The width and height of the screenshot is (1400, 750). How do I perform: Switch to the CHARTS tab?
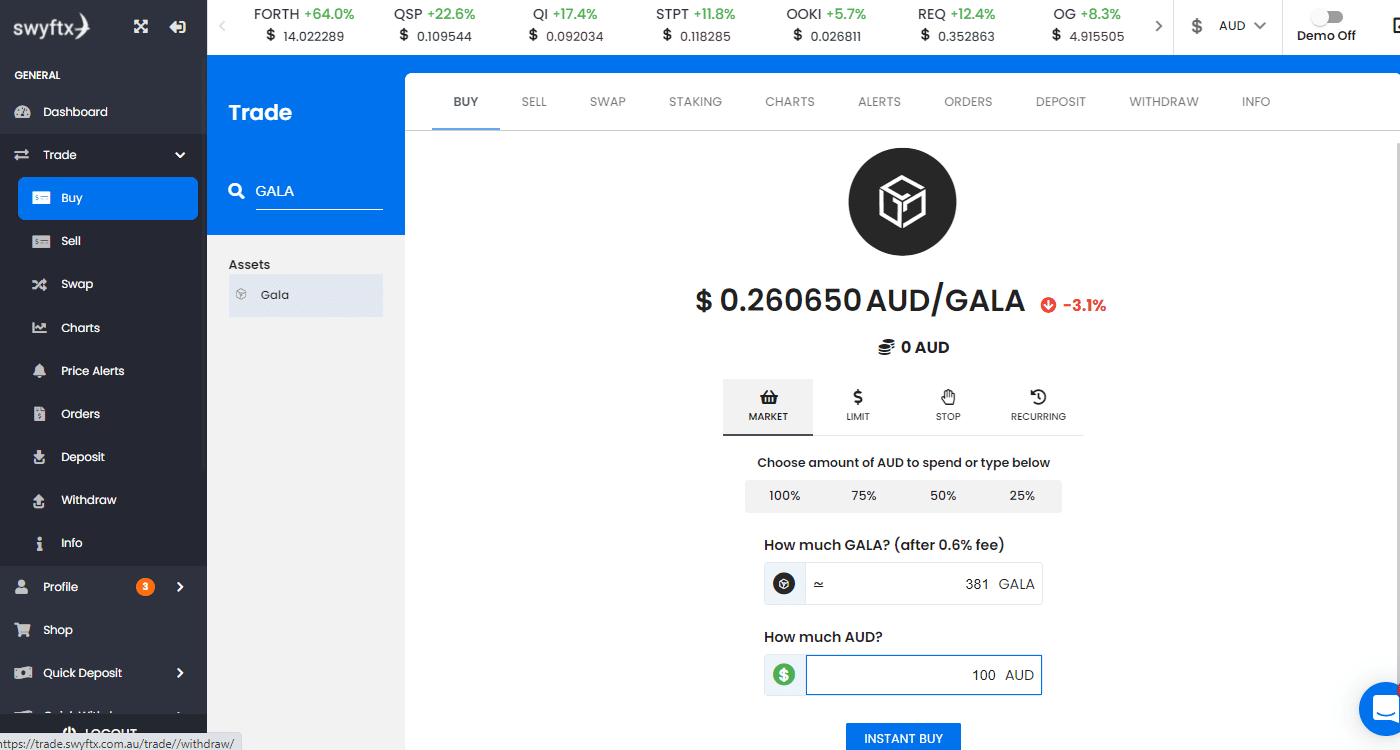coord(790,102)
